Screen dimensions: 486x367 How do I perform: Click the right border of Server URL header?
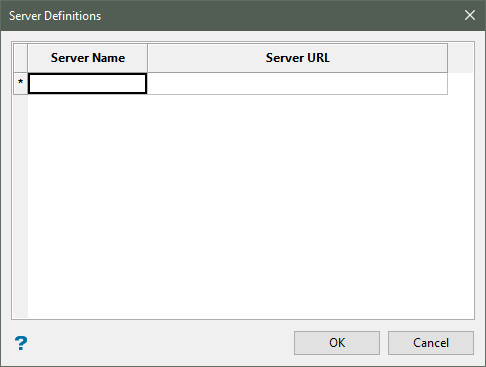coord(447,58)
